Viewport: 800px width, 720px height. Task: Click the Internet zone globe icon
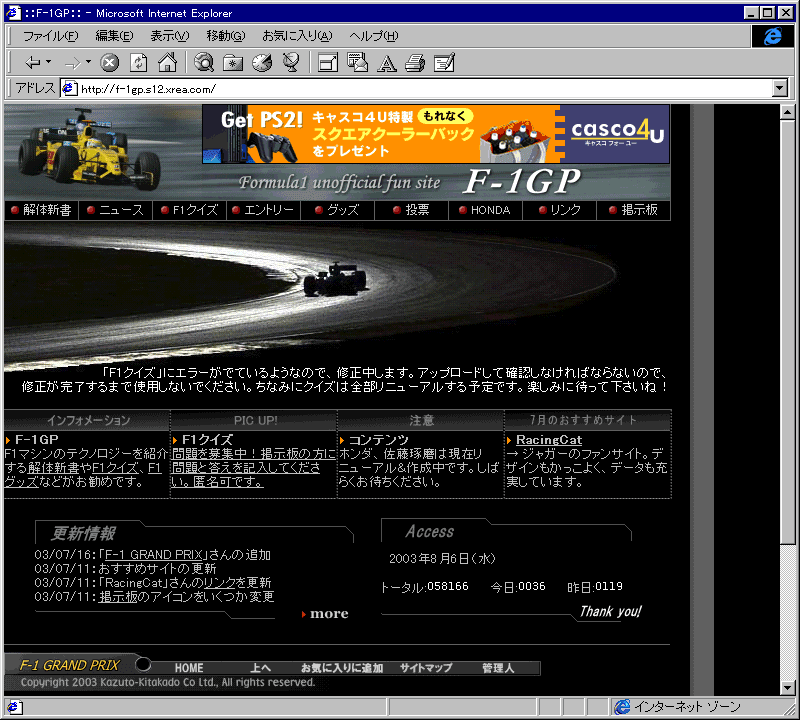pos(622,707)
